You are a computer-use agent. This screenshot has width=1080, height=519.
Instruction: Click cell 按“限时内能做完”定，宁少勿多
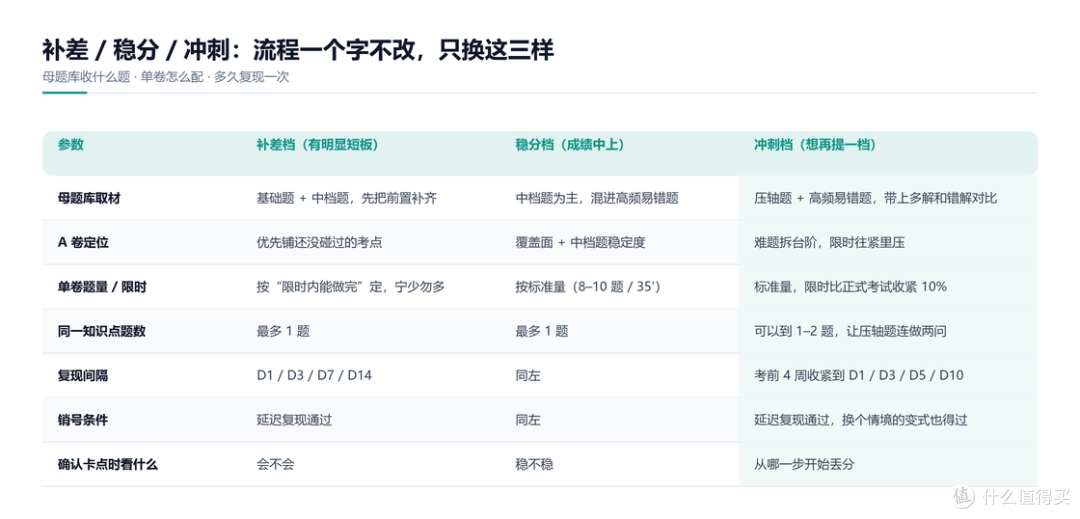coord(350,287)
